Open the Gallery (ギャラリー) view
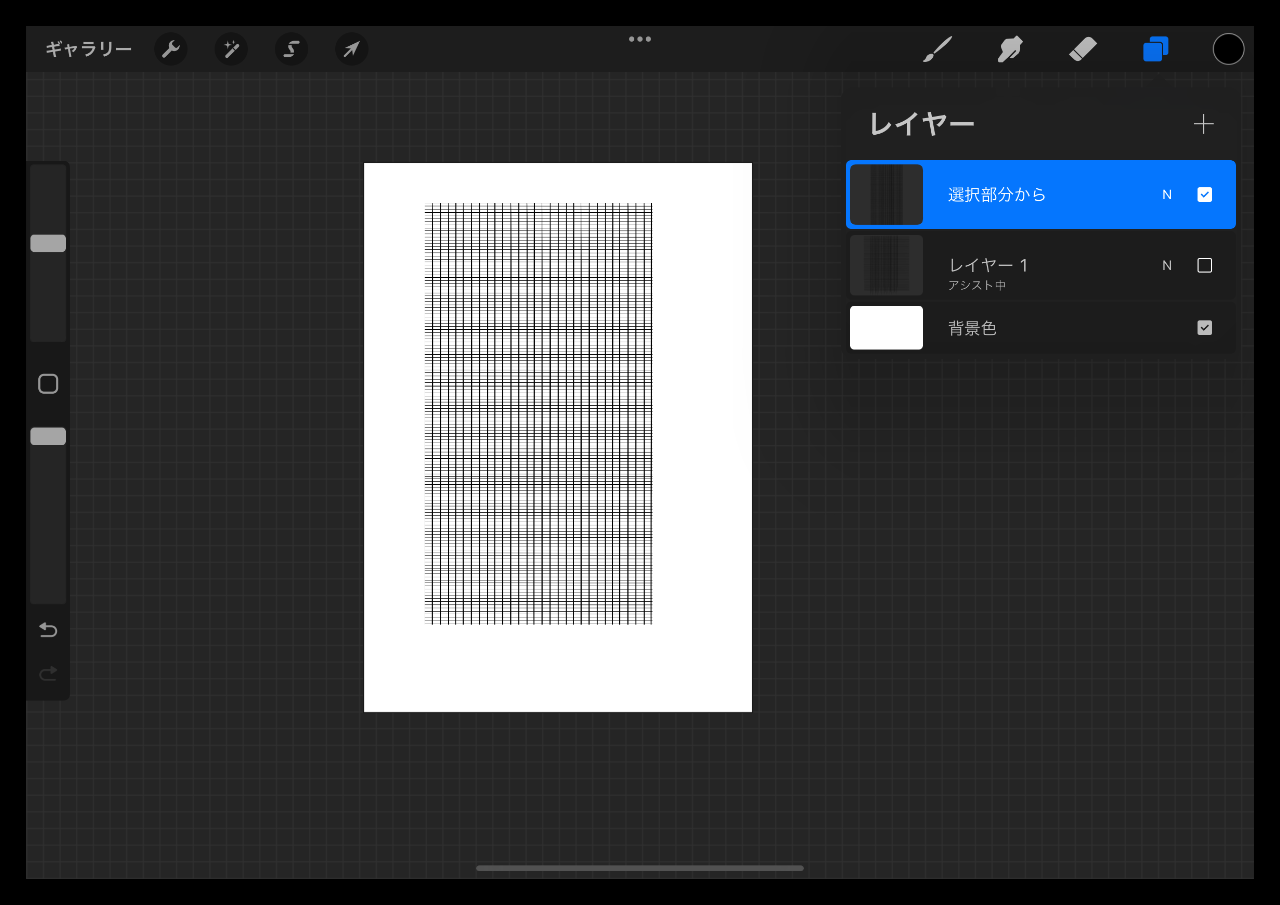Screen dimensions: 1280x905 pyautogui.click(x=88, y=49)
